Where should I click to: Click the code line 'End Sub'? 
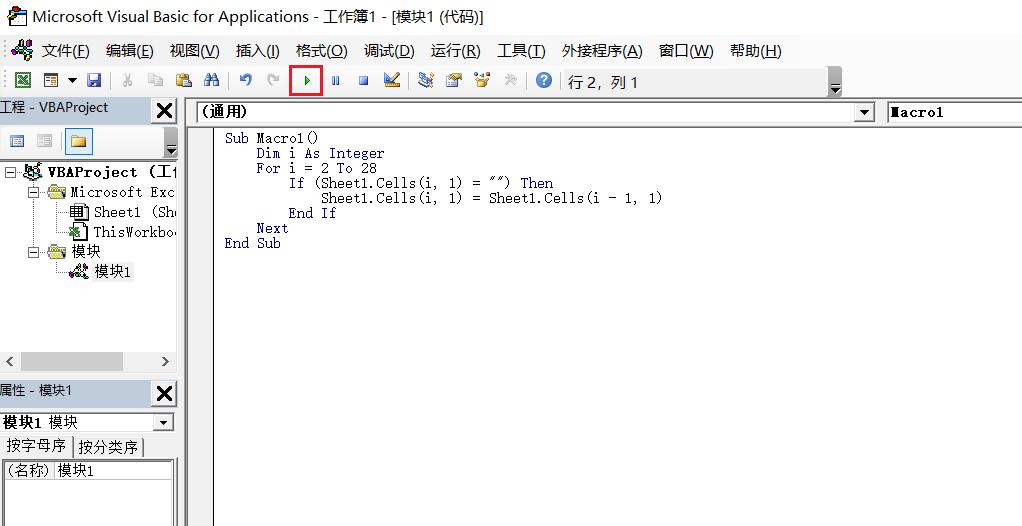[x=252, y=243]
